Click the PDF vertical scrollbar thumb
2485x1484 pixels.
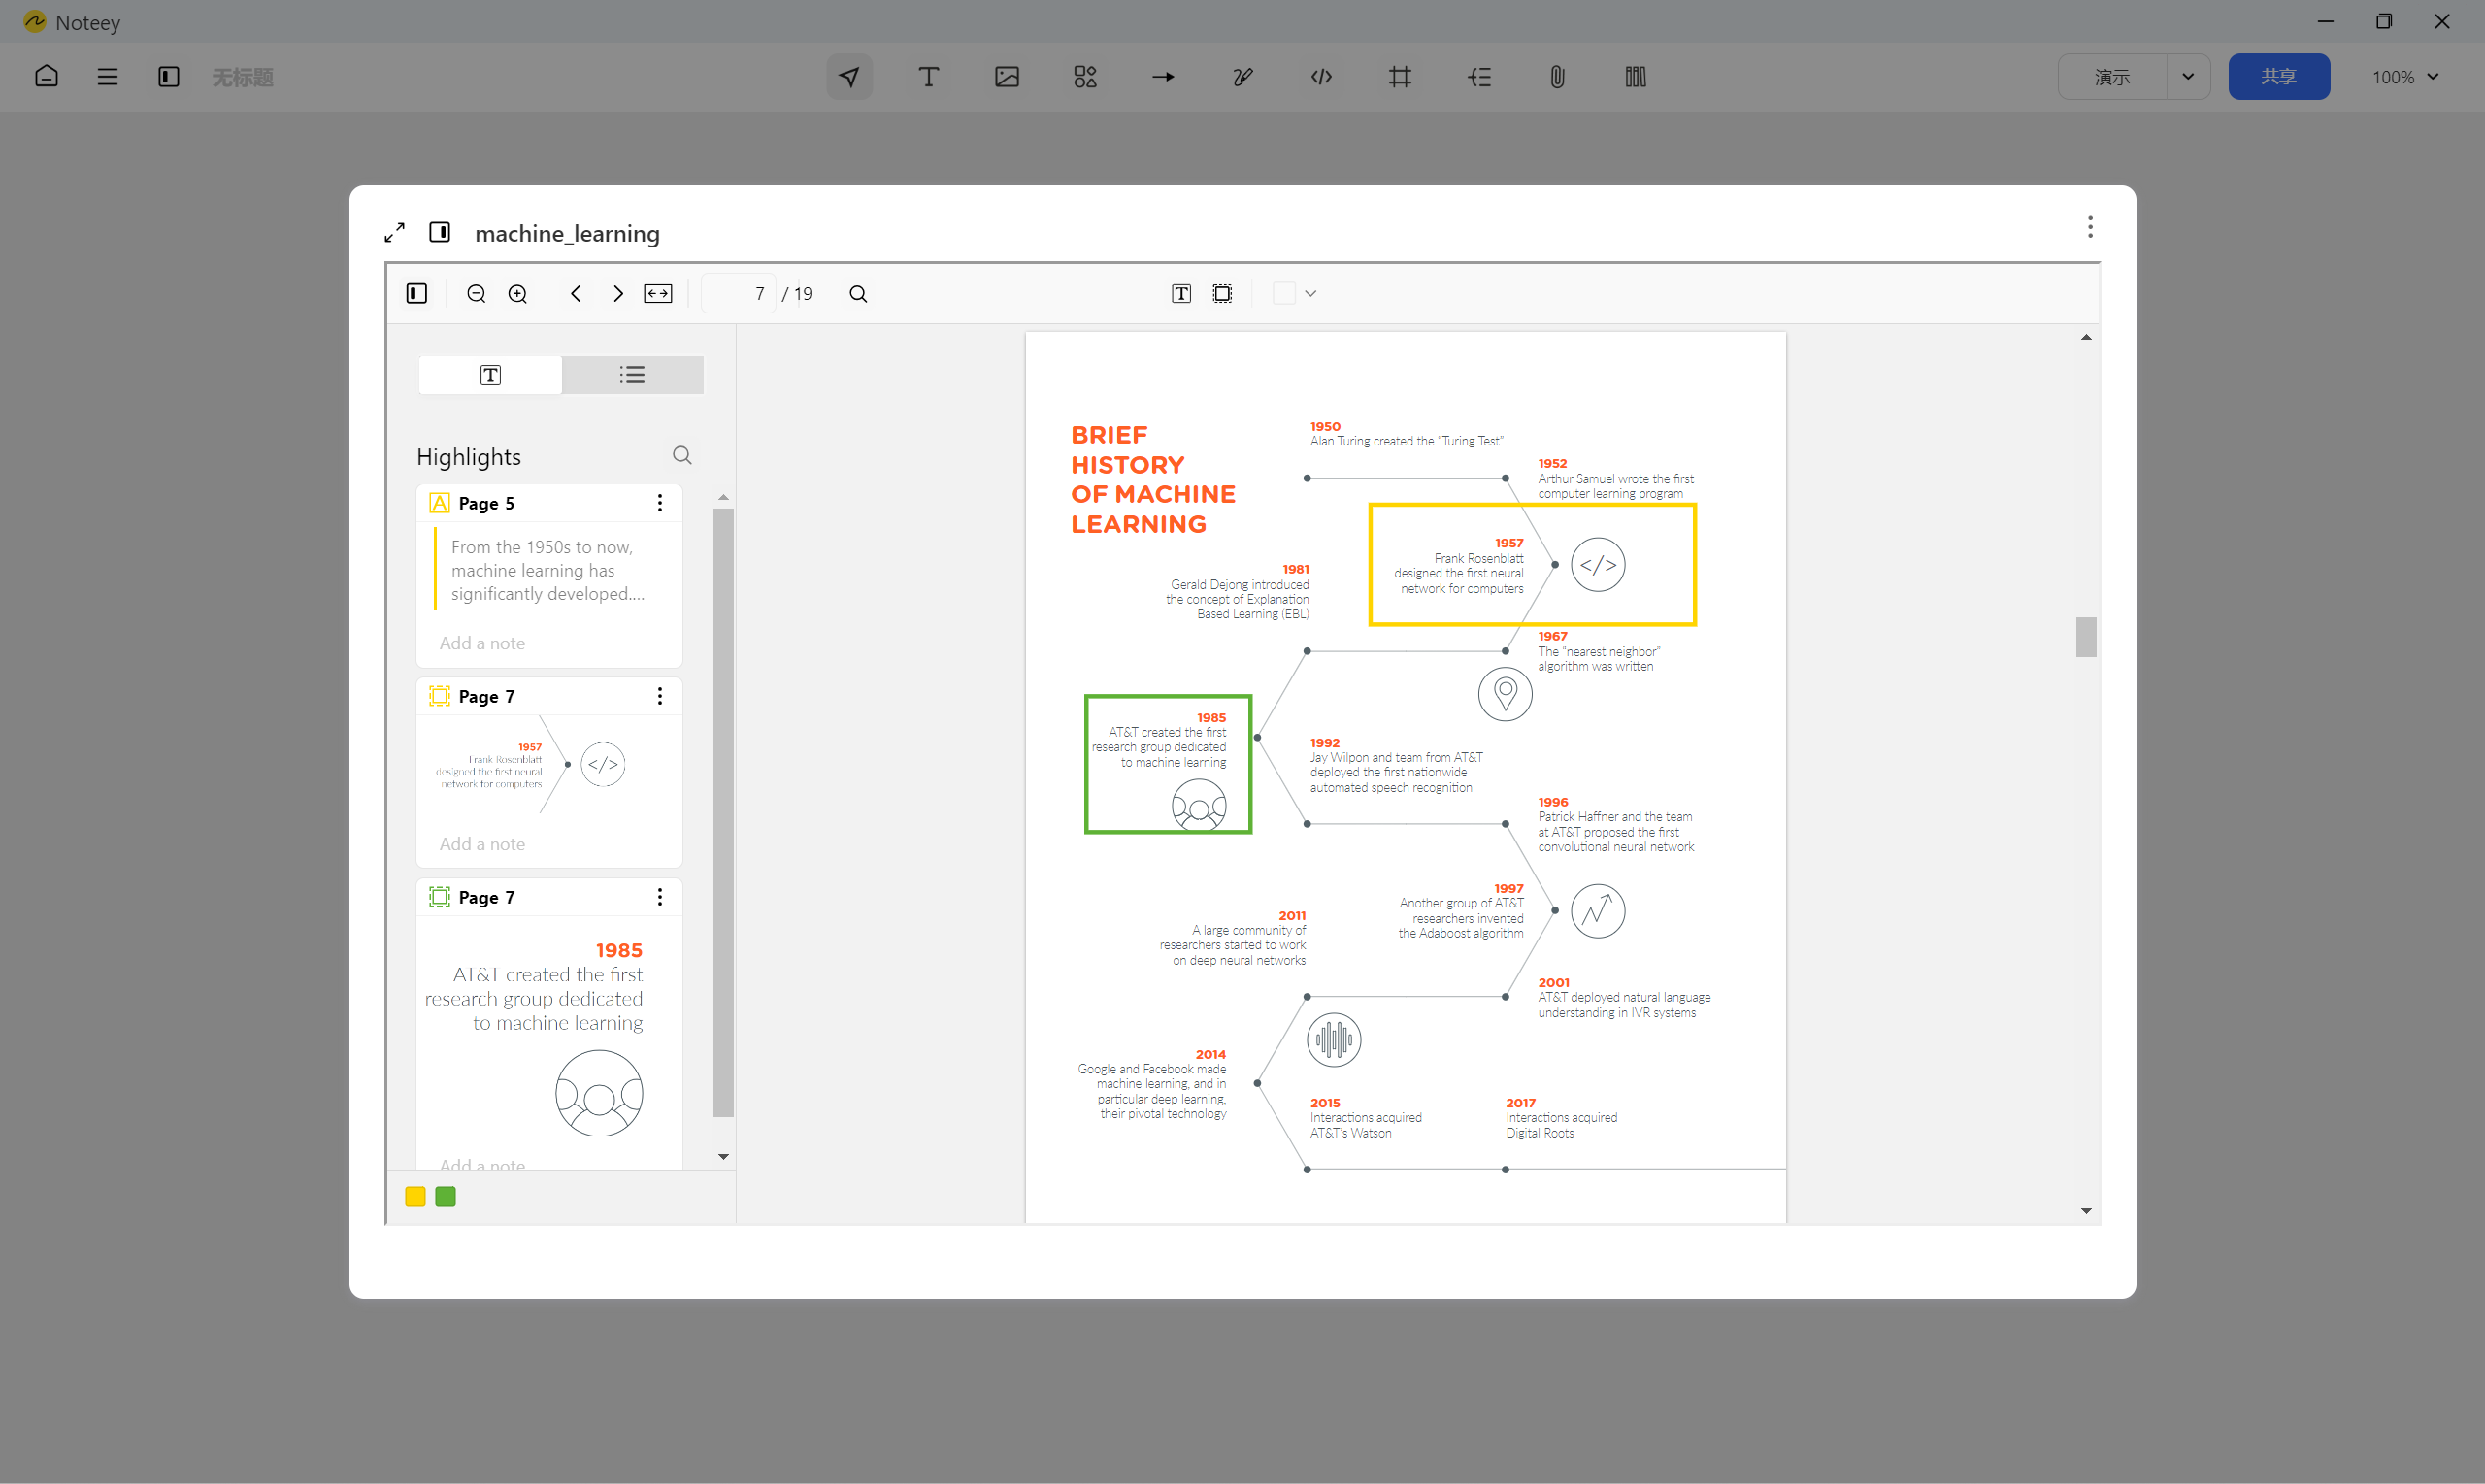click(x=2086, y=637)
